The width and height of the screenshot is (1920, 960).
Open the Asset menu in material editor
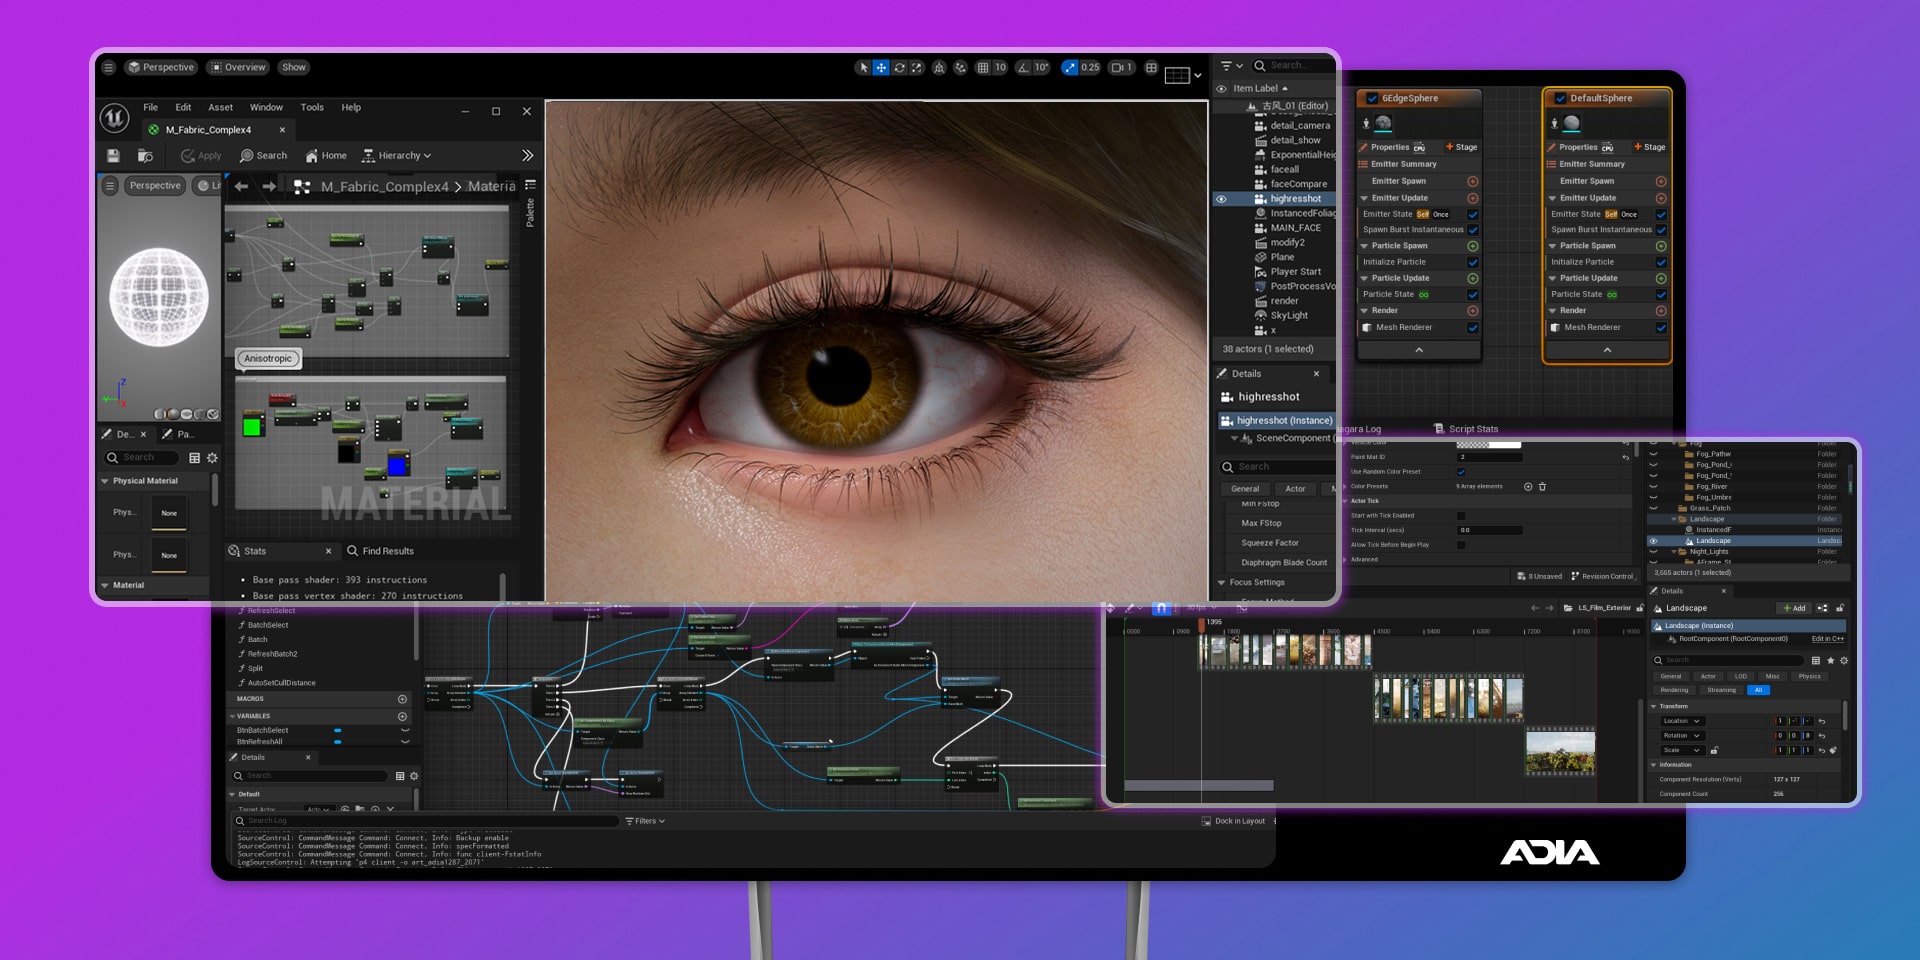pyautogui.click(x=220, y=108)
